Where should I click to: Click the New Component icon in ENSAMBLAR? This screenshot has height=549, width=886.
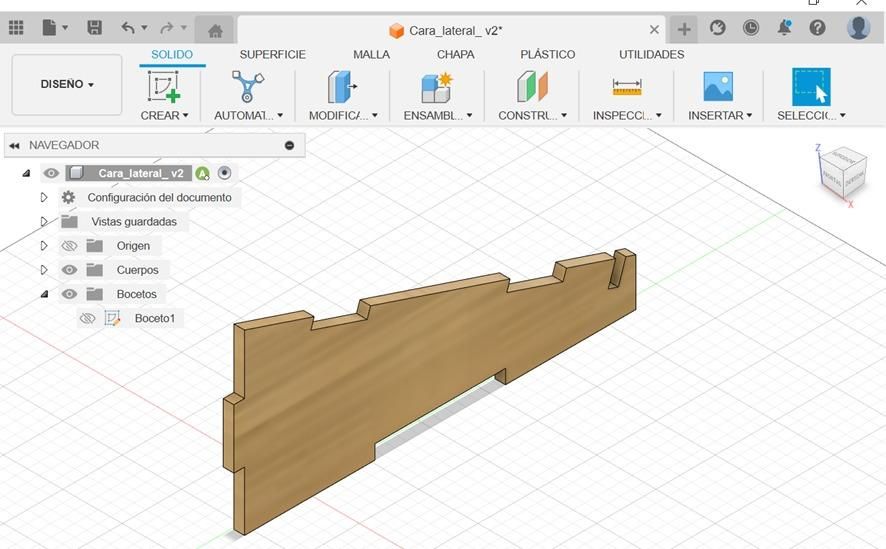coord(437,88)
